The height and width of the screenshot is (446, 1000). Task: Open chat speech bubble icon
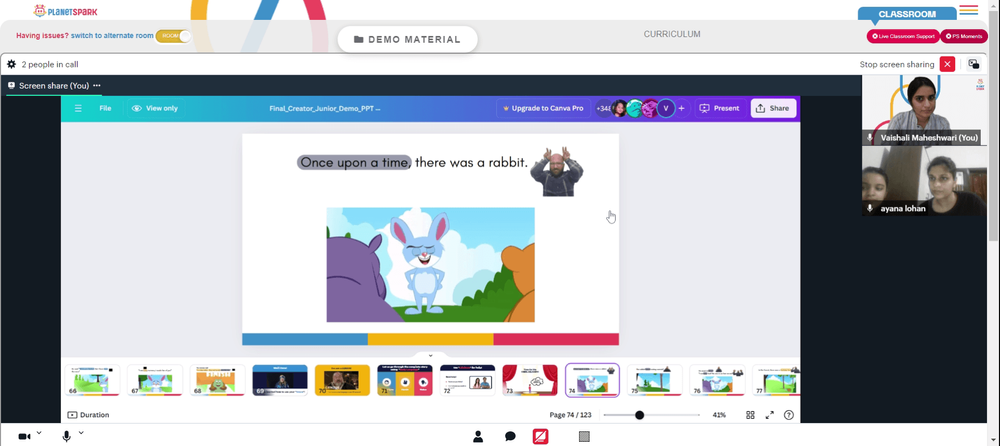(510, 436)
